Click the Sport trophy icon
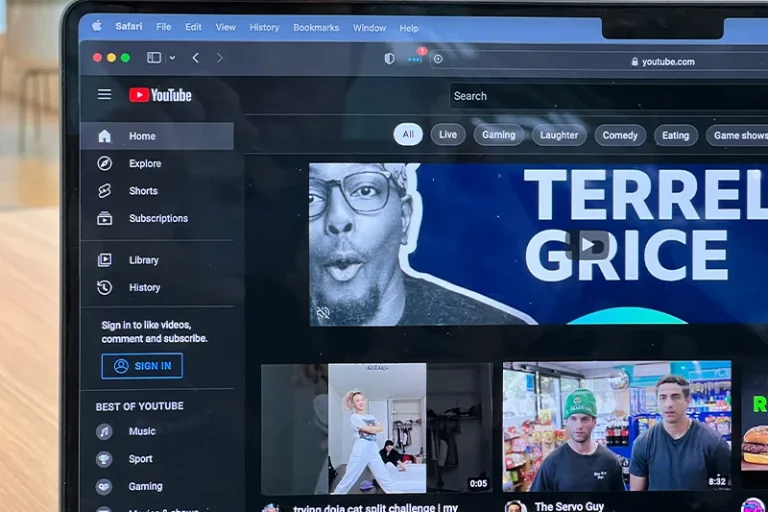 (104, 459)
